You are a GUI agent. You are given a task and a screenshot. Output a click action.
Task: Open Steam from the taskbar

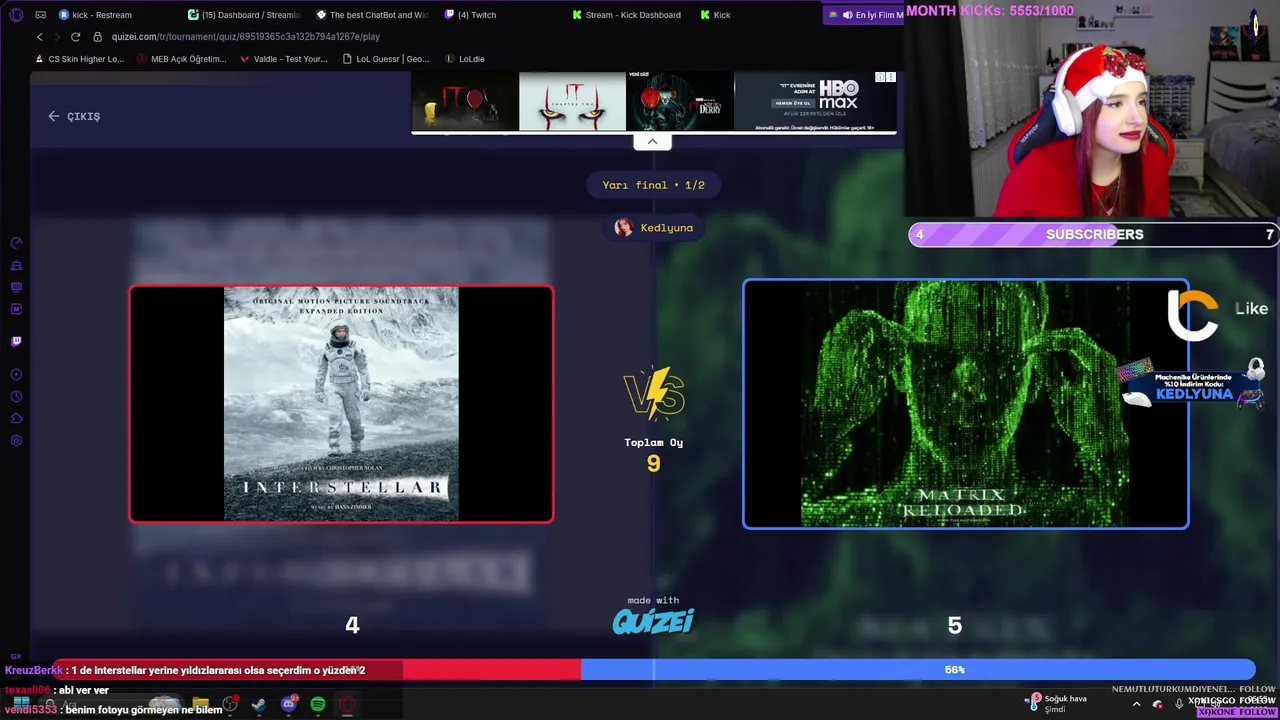[259, 704]
